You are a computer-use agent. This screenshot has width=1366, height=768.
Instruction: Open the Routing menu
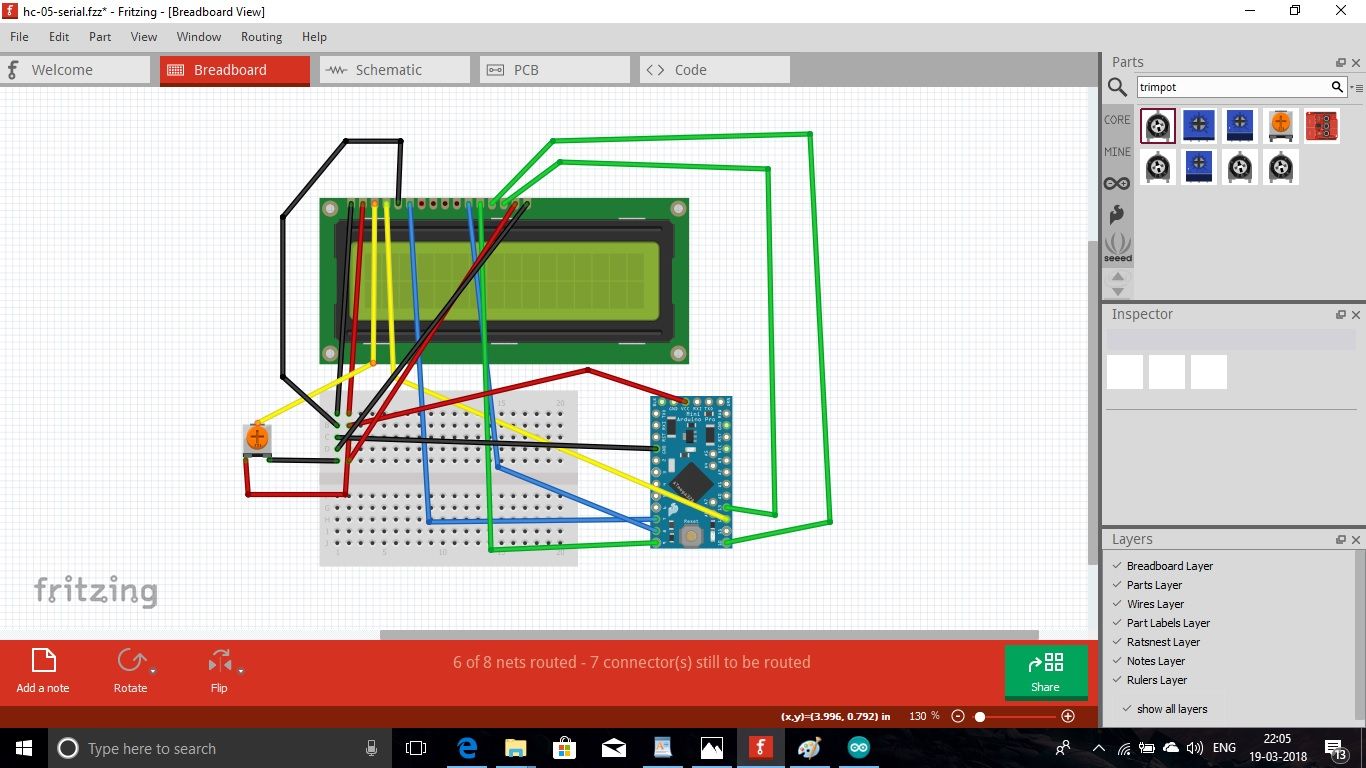pyautogui.click(x=261, y=37)
